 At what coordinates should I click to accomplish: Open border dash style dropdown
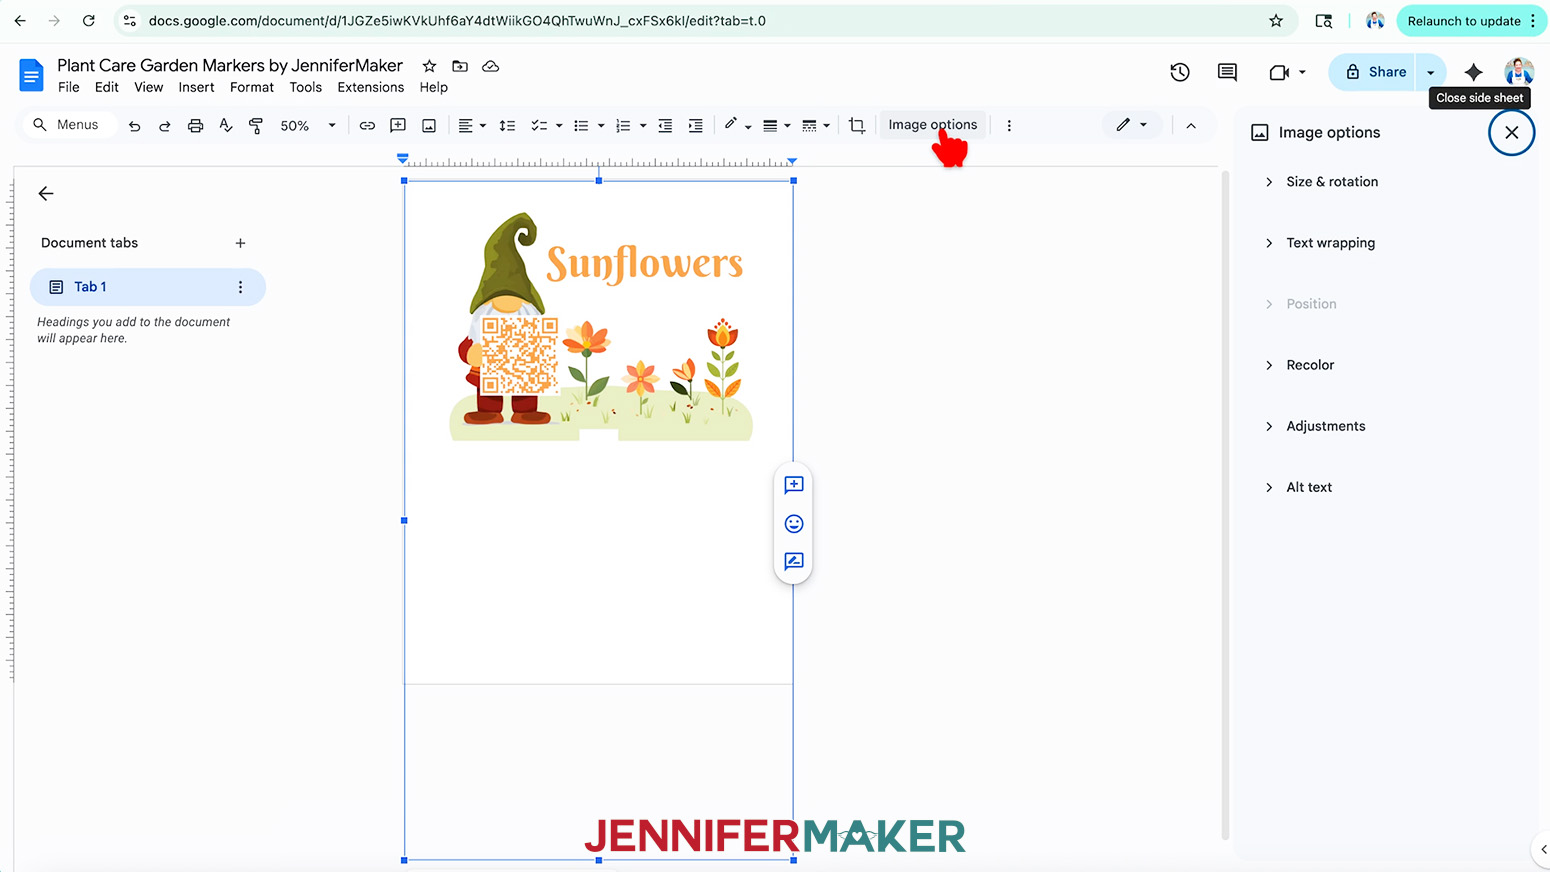point(816,126)
